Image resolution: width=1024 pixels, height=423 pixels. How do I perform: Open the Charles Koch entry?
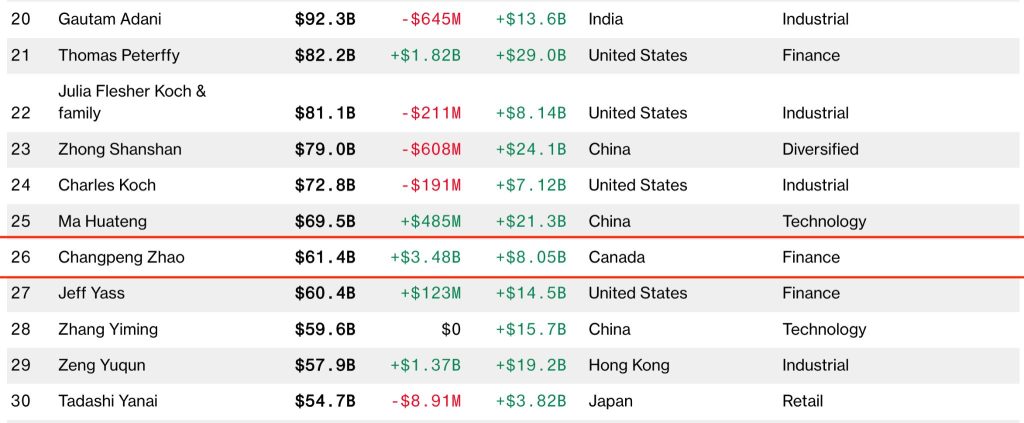coord(107,185)
